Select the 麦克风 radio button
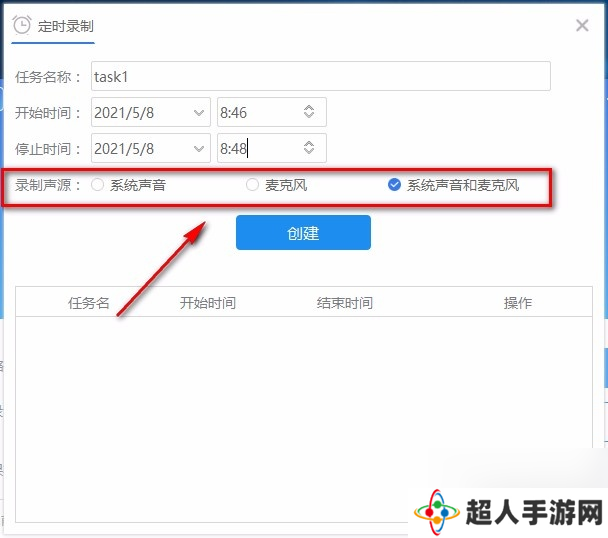This screenshot has width=608, height=538. click(252, 185)
